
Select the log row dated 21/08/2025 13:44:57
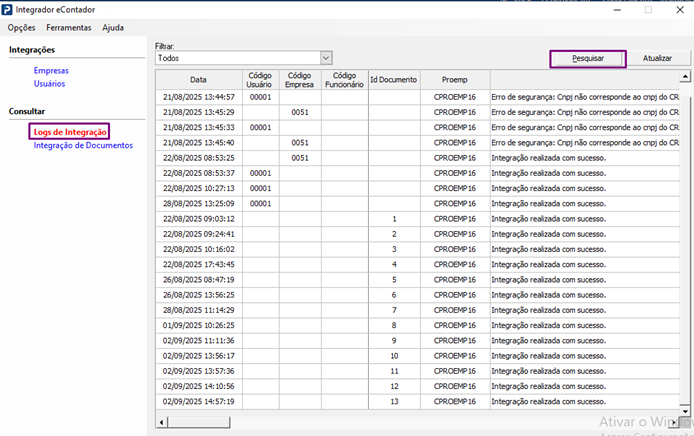click(198, 97)
